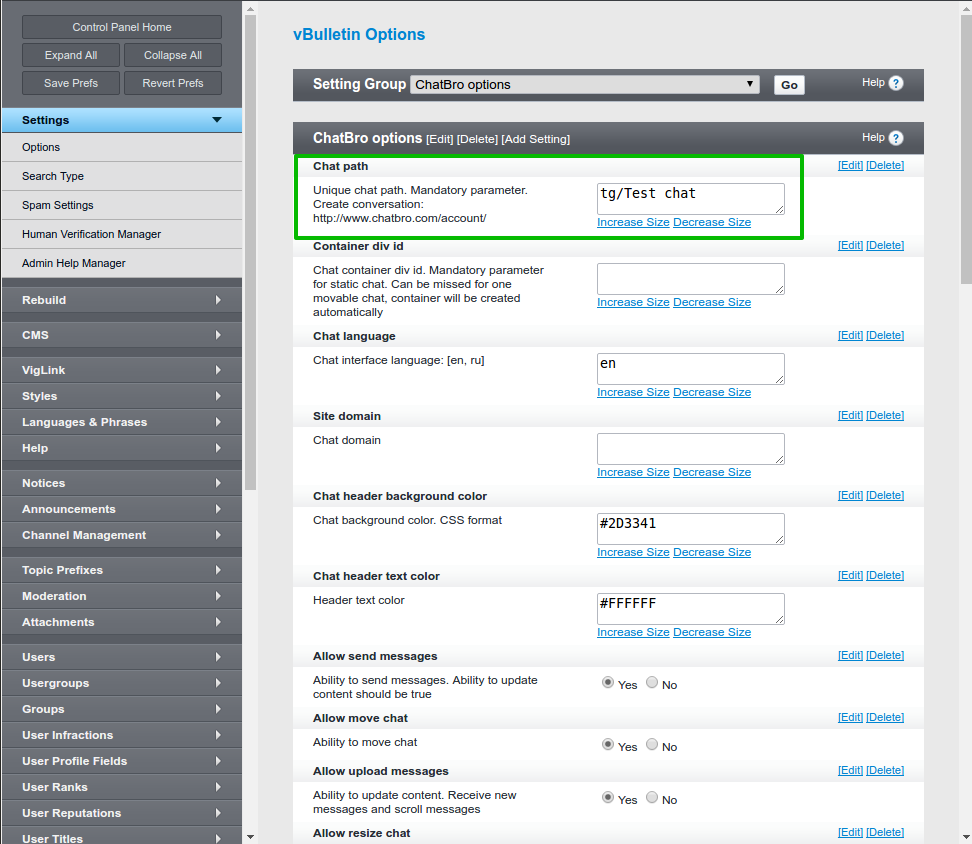Expand User Infractions section
The image size is (972, 844).
coord(122,736)
